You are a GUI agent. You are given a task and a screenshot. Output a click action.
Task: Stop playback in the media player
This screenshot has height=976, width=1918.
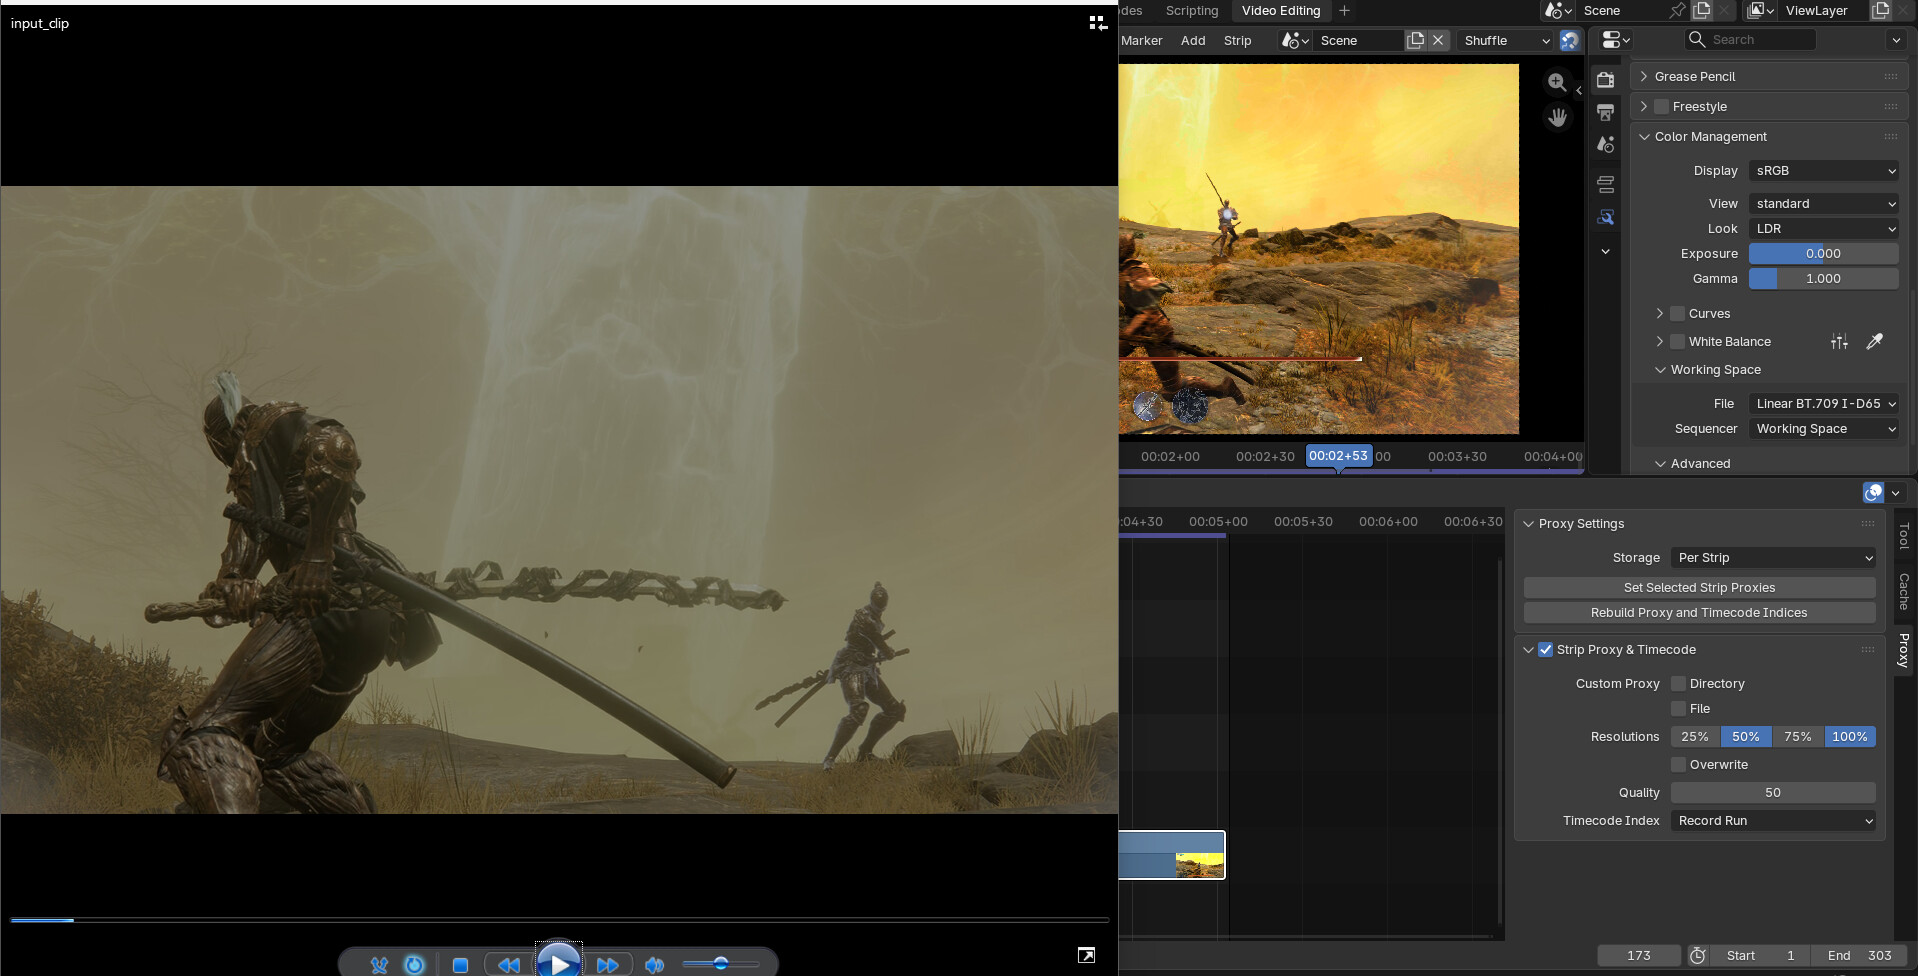[x=460, y=965]
